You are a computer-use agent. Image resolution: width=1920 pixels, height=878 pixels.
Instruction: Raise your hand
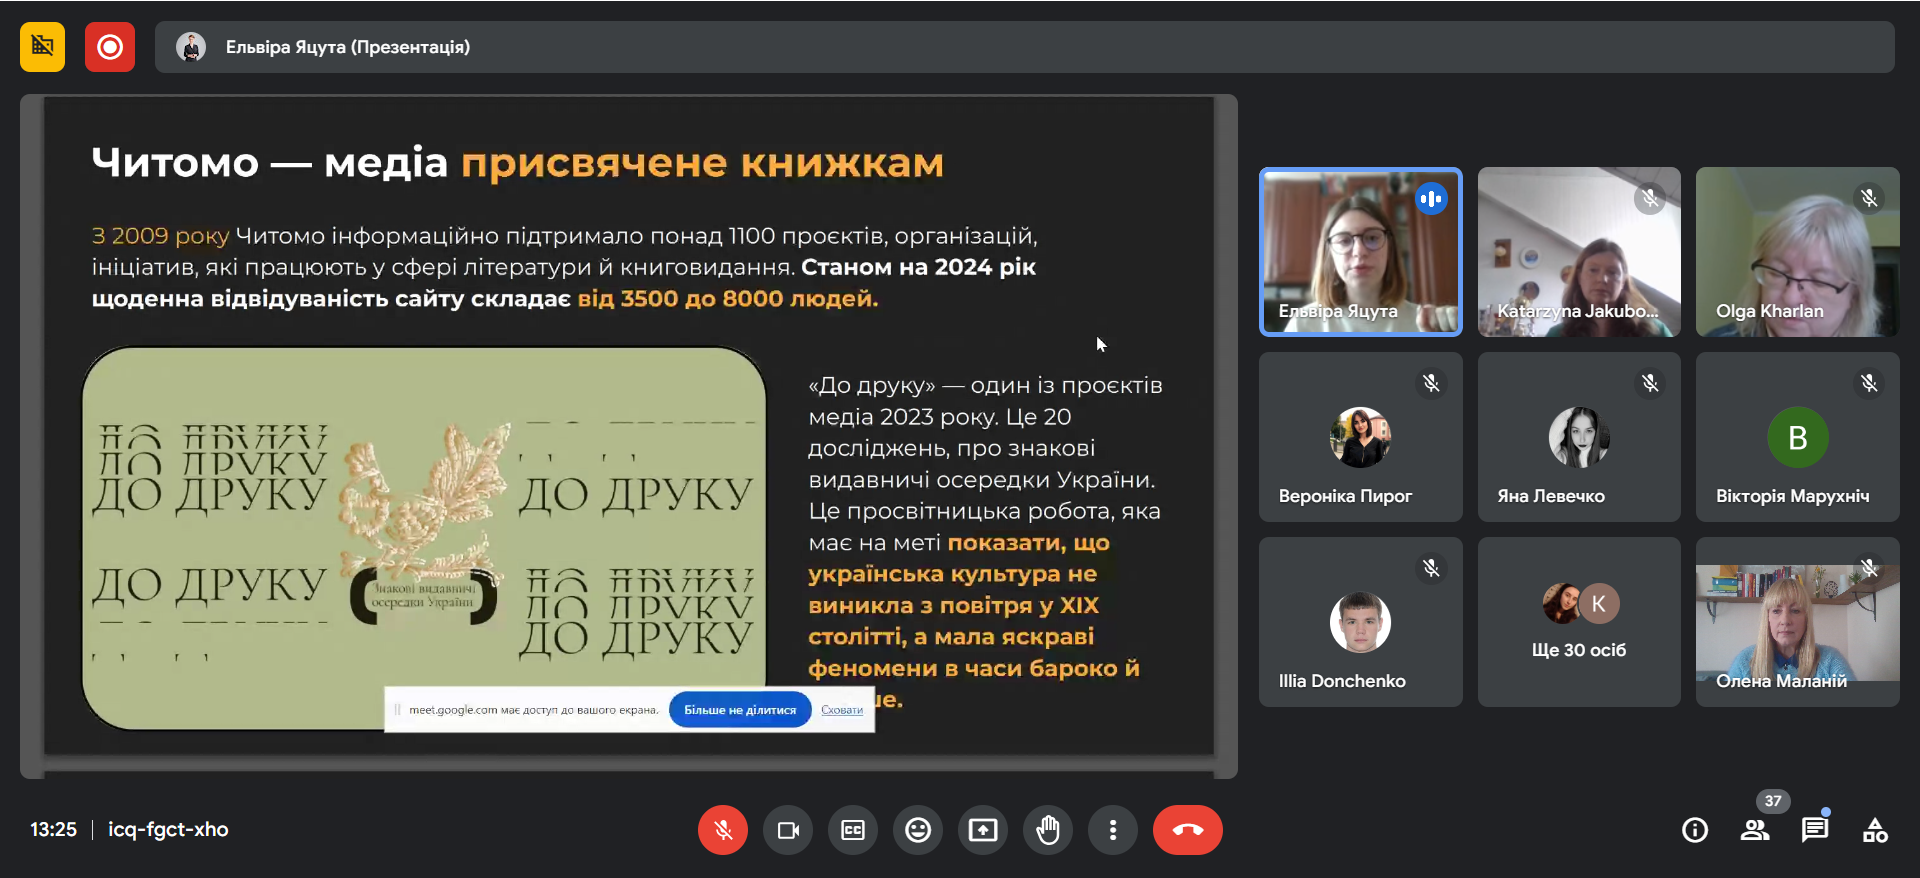(1048, 830)
